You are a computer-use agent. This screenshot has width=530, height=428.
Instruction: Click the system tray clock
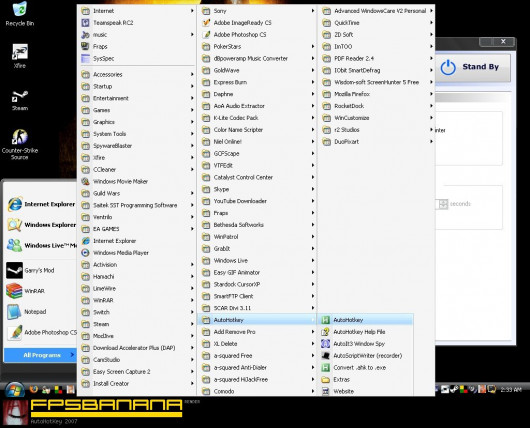tap(511, 390)
